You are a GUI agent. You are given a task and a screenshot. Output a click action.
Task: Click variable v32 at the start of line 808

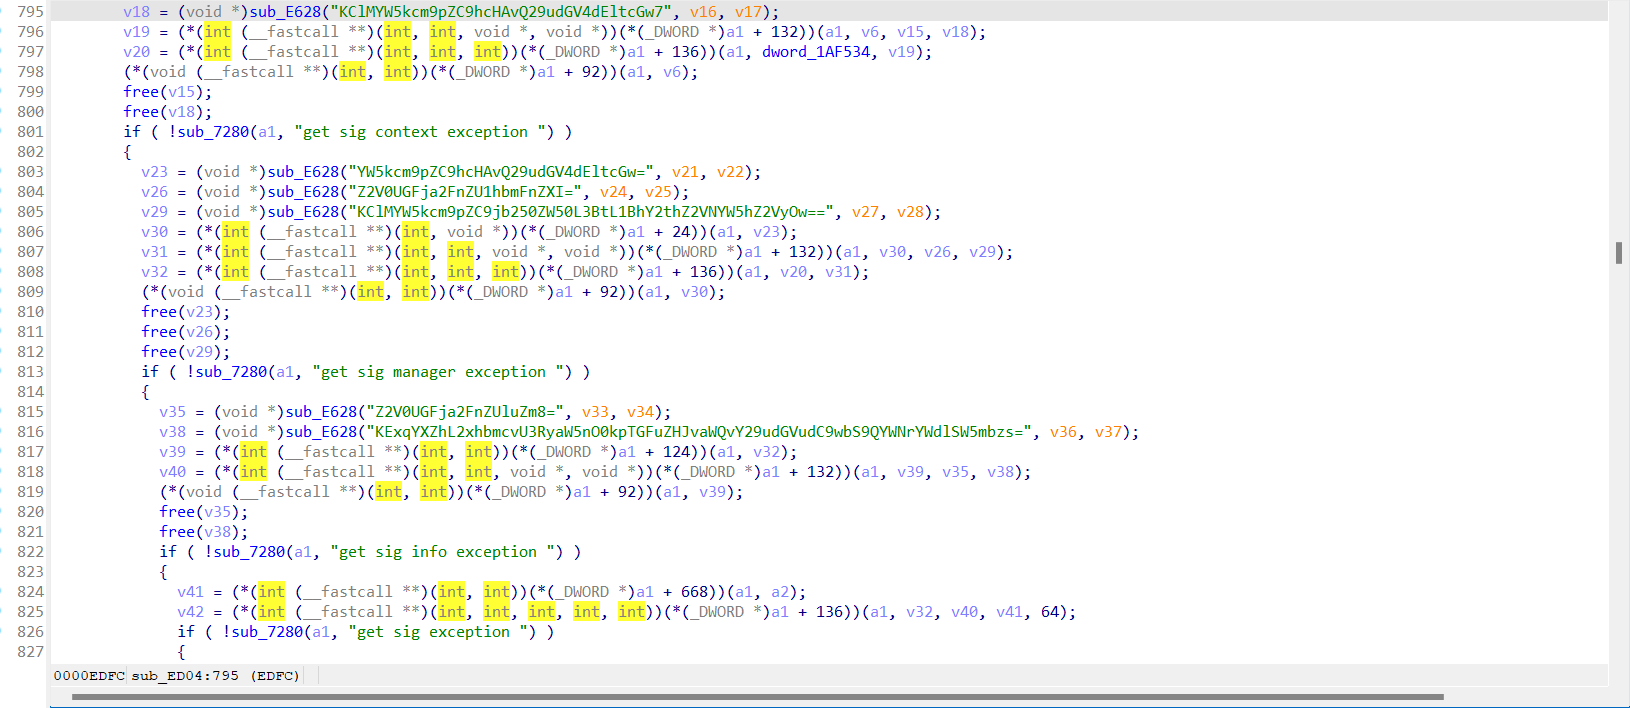[154, 272]
